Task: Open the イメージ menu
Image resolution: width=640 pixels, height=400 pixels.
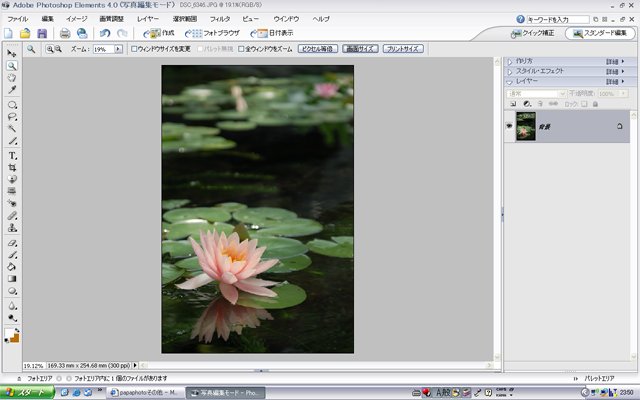Action: coord(77,19)
